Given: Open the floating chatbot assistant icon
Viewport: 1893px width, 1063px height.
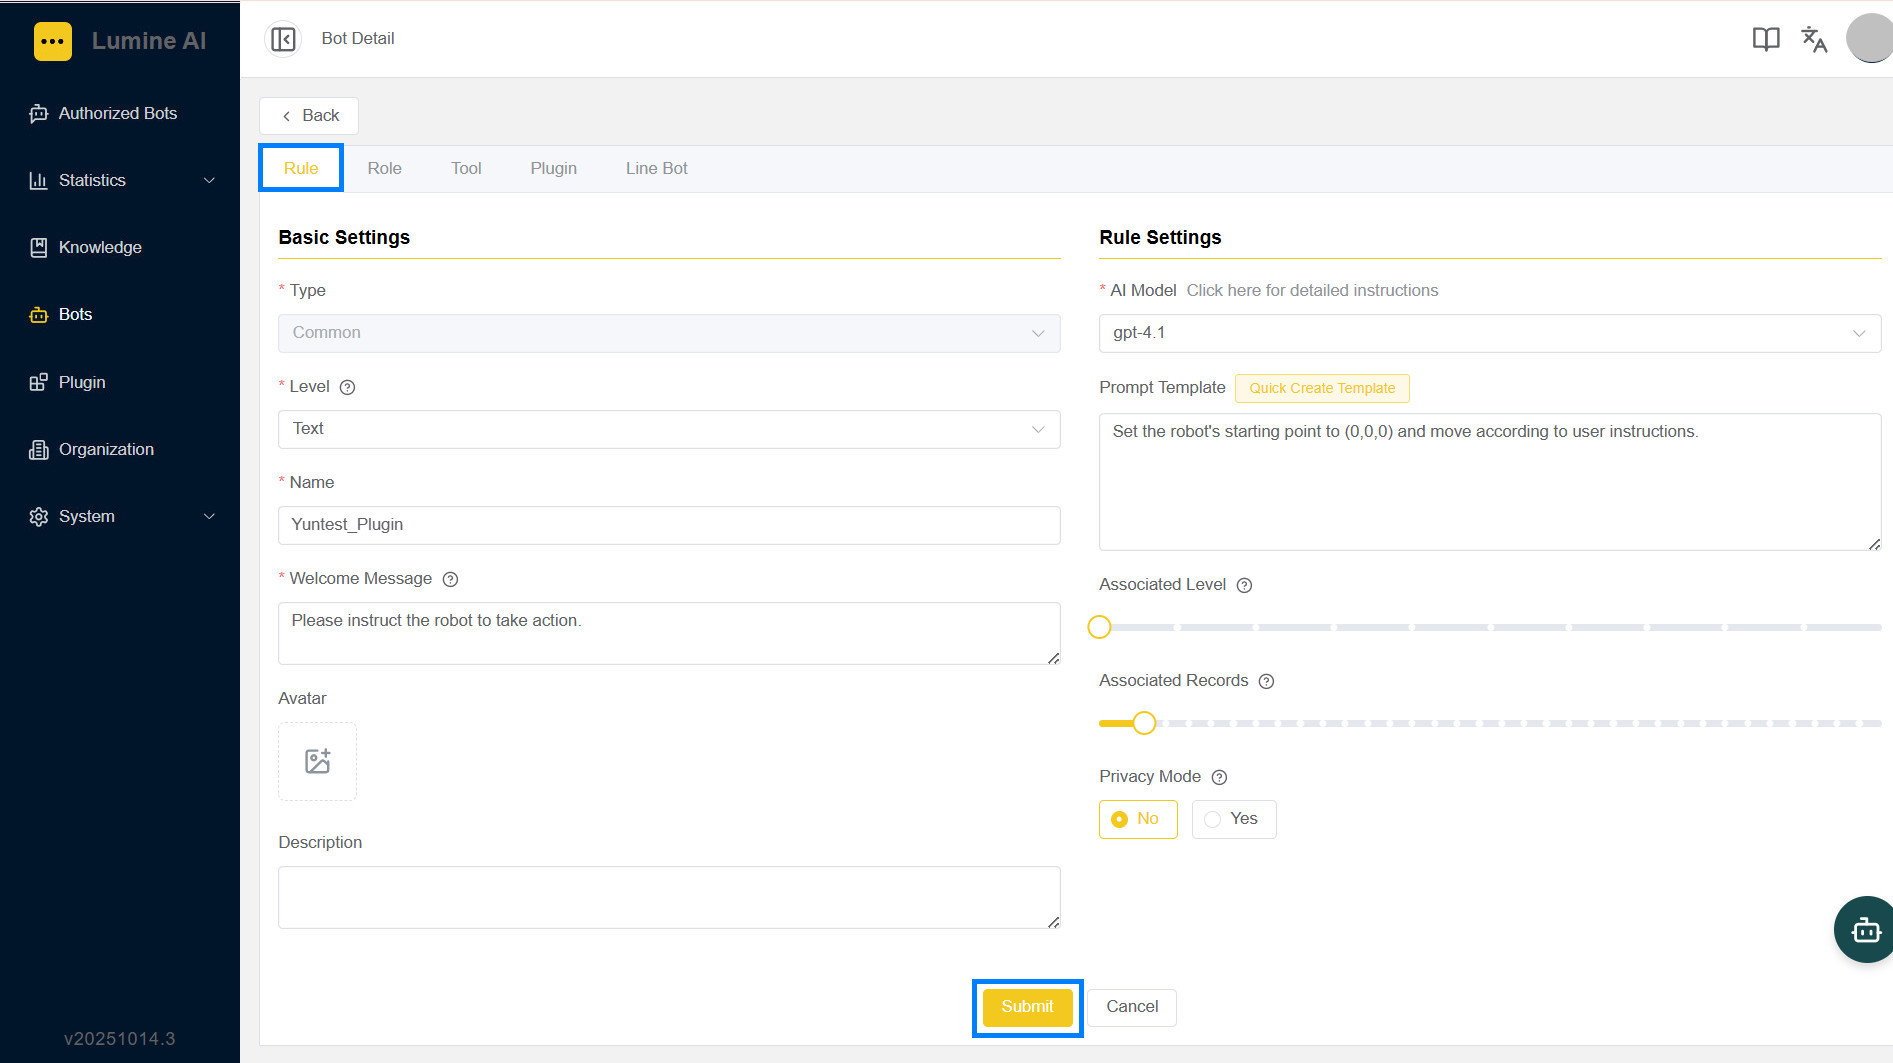Looking at the screenshot, I should click(1864, 930).
